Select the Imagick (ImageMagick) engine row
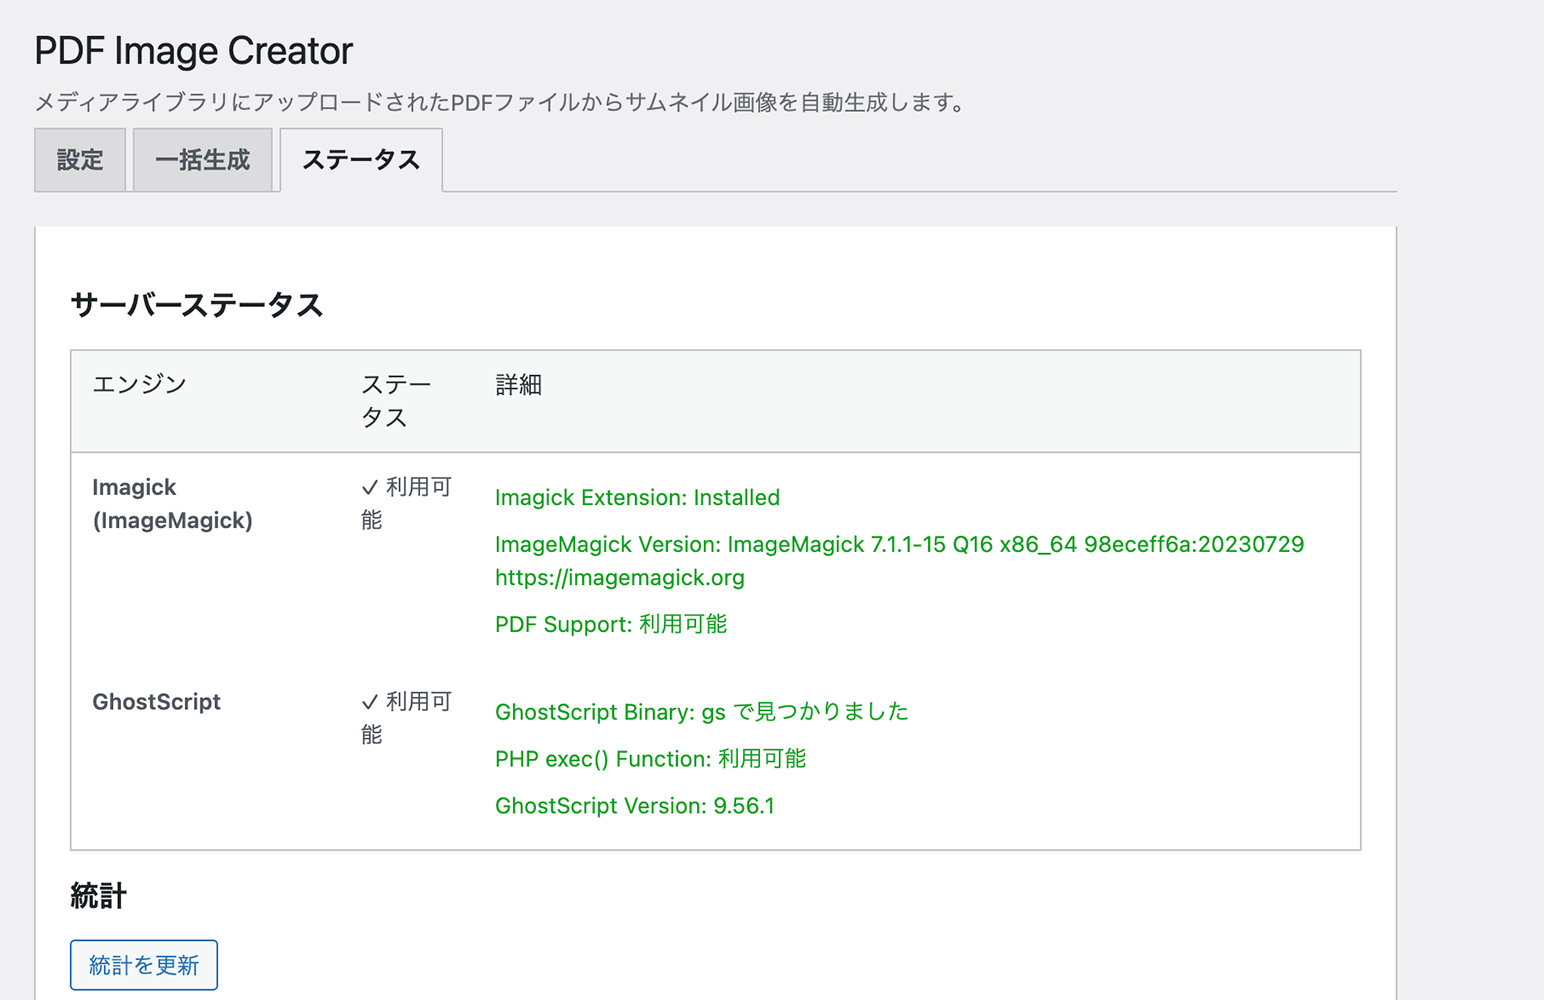 [172, 503]
